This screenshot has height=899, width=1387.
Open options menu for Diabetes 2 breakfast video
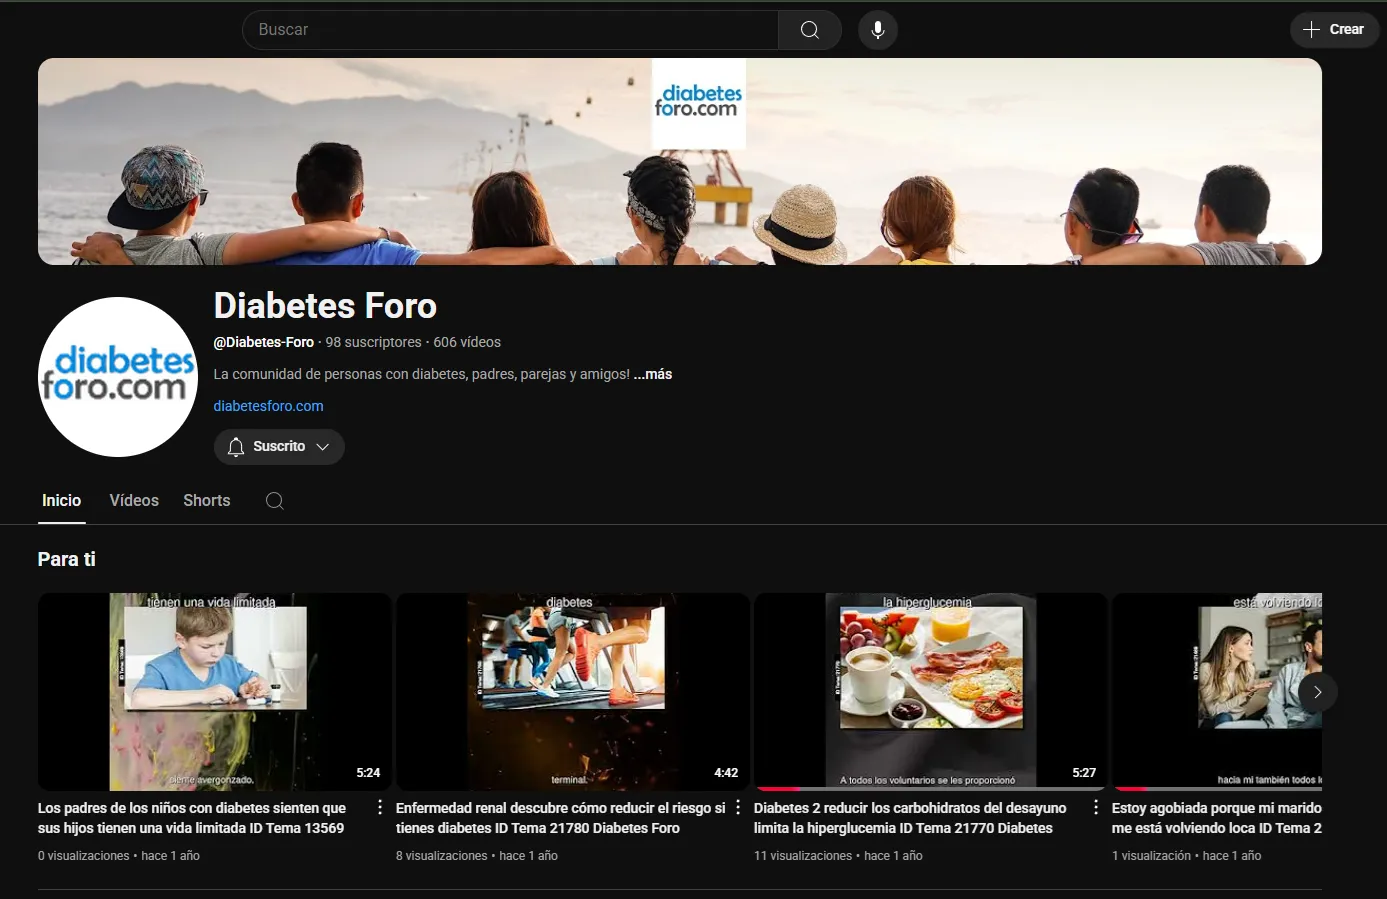[1096, 807]
